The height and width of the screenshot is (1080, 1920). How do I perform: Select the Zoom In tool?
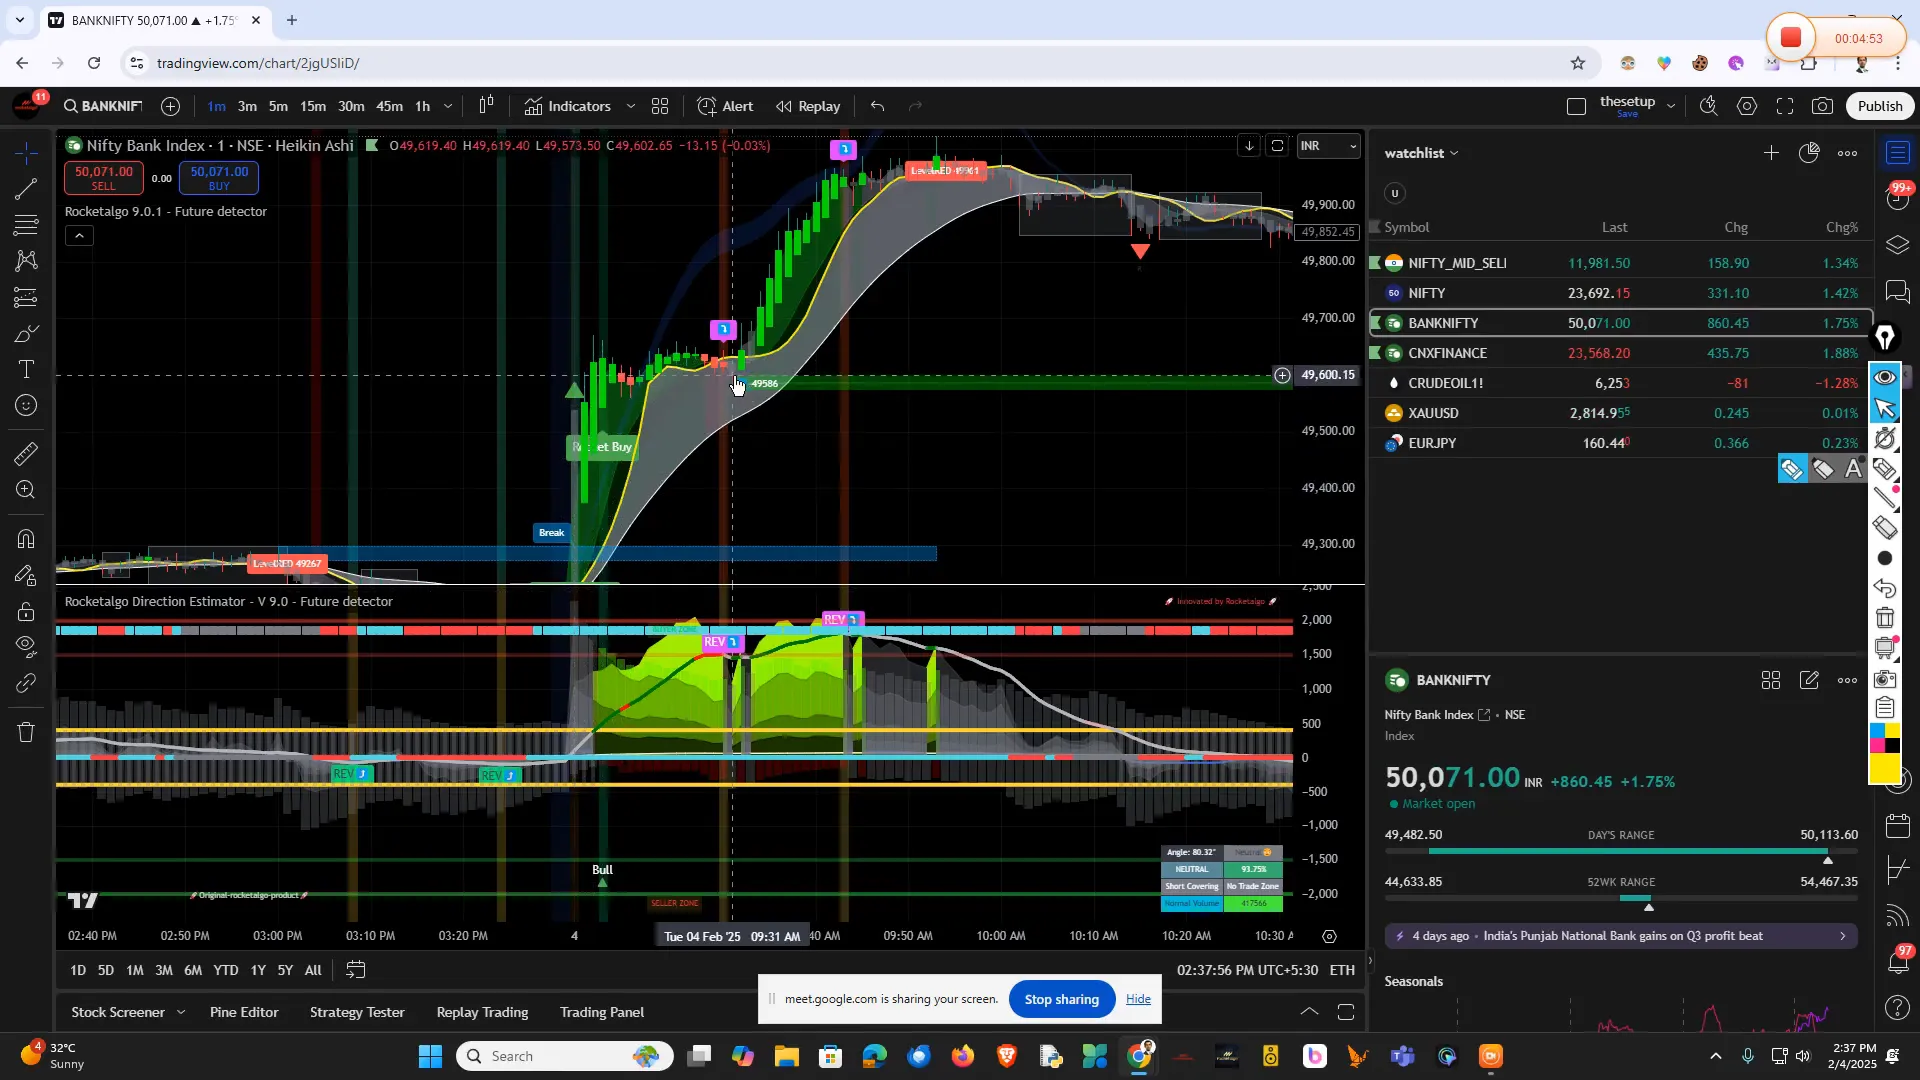click(x=26, y=490)
